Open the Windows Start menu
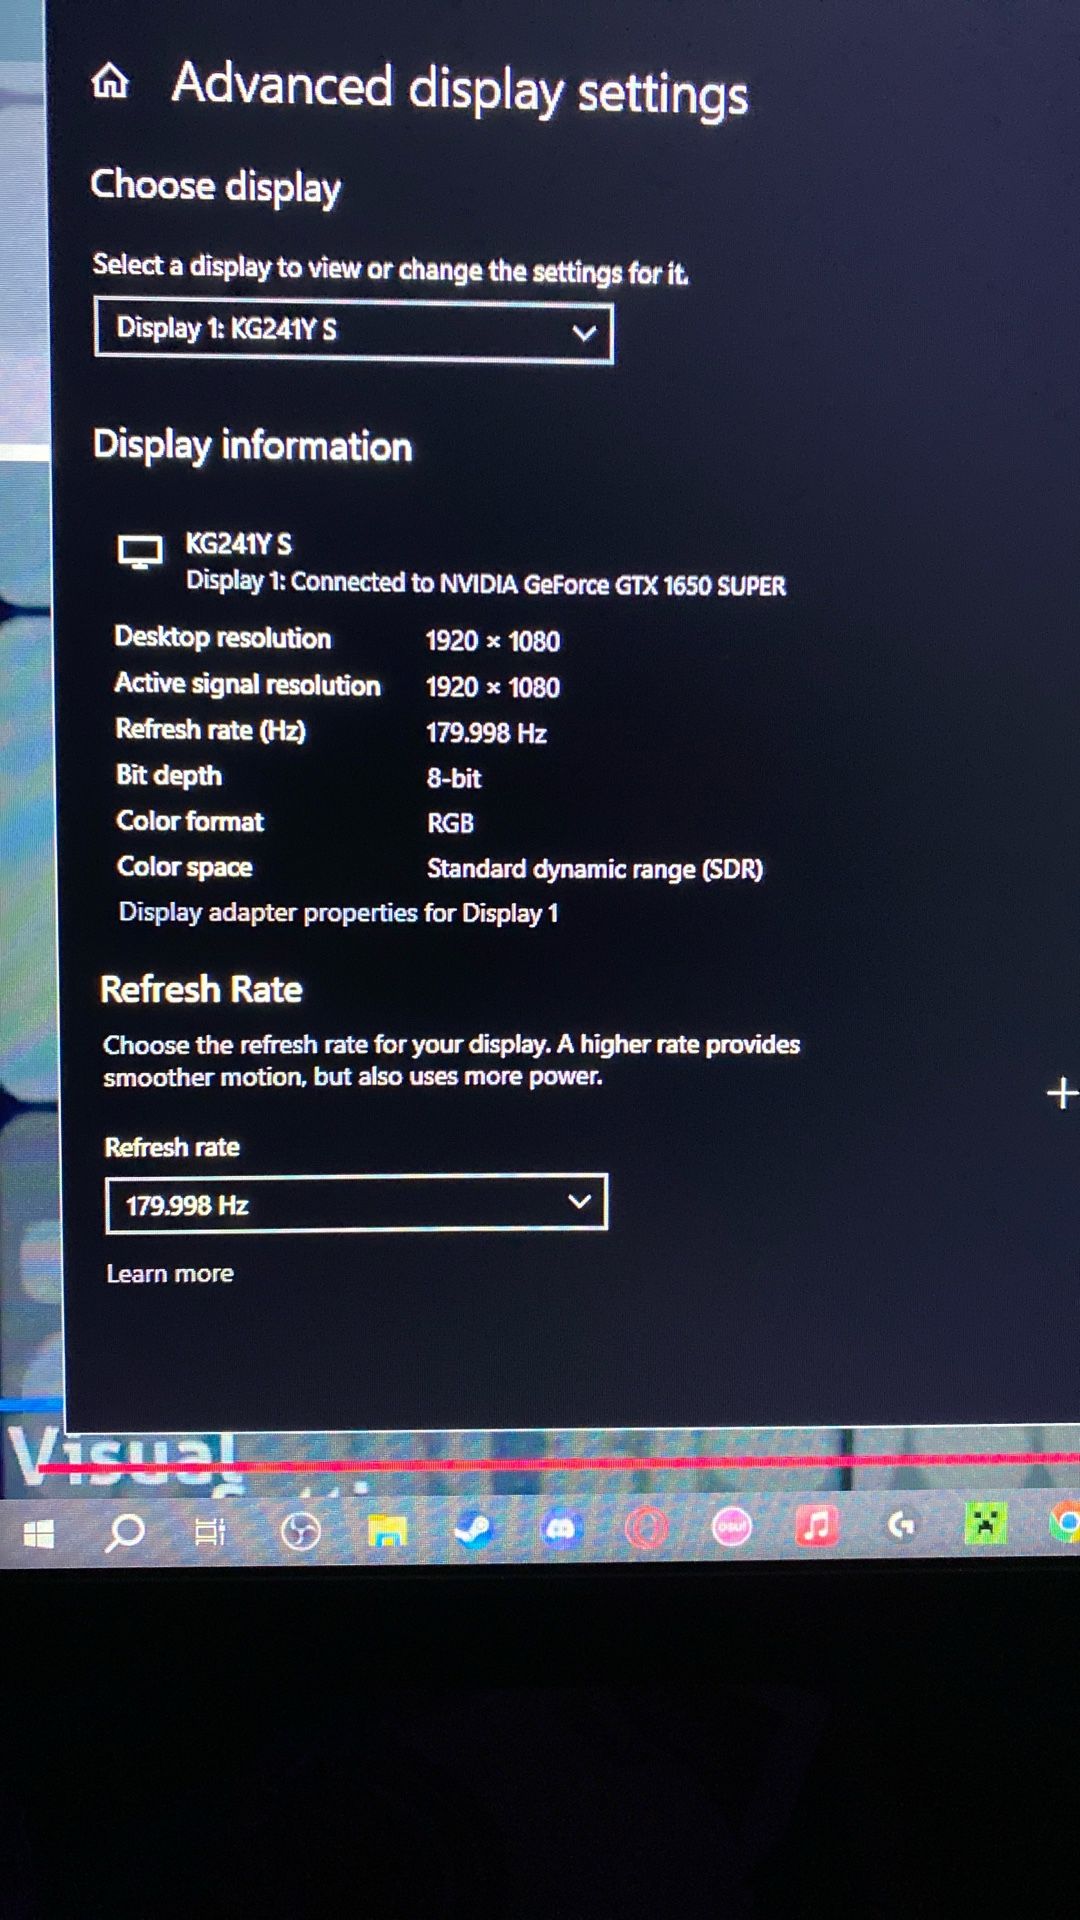 point(38,1533)
